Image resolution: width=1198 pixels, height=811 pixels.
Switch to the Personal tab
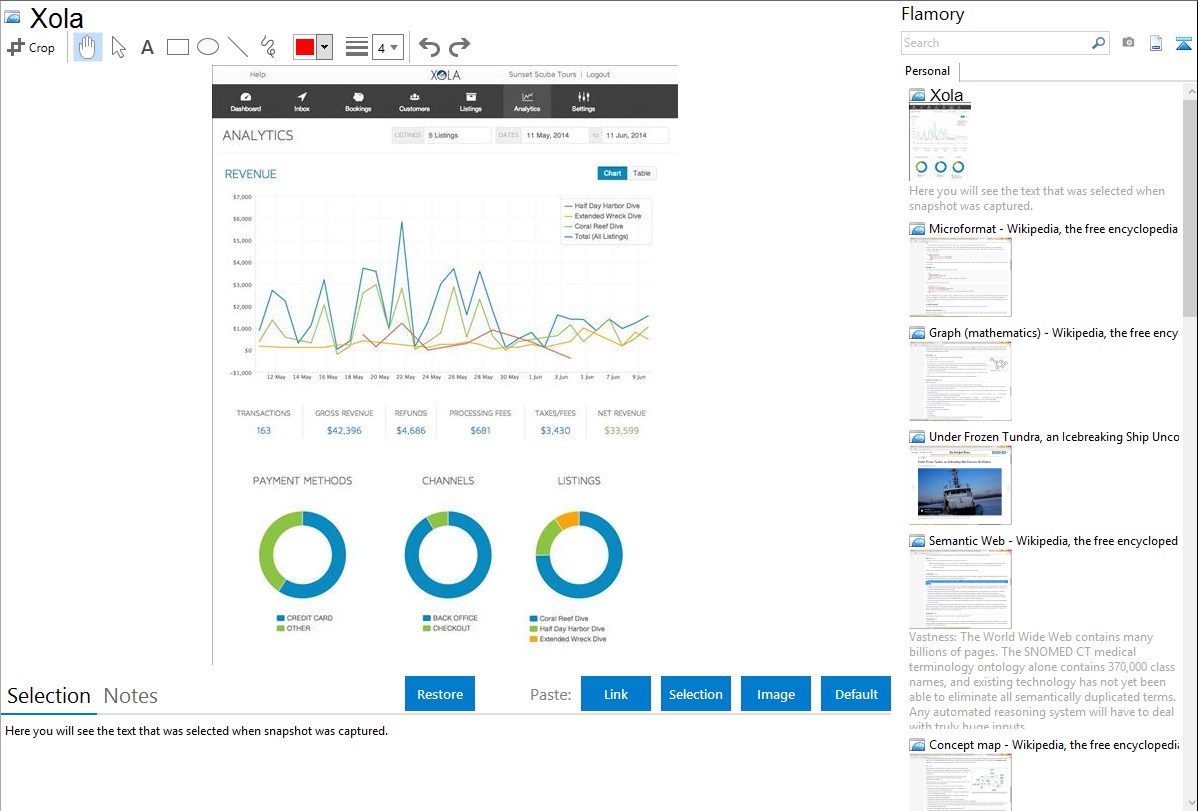tap(928, 70)
